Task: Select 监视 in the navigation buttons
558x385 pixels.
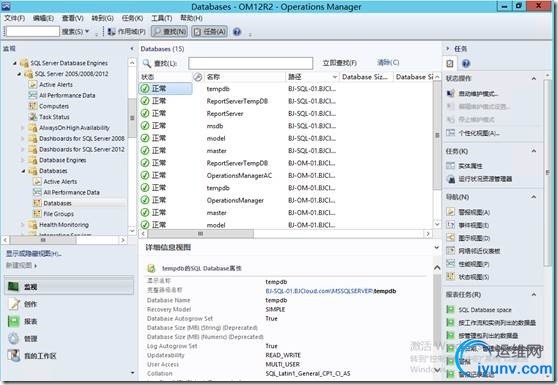Action: point(69,286)
